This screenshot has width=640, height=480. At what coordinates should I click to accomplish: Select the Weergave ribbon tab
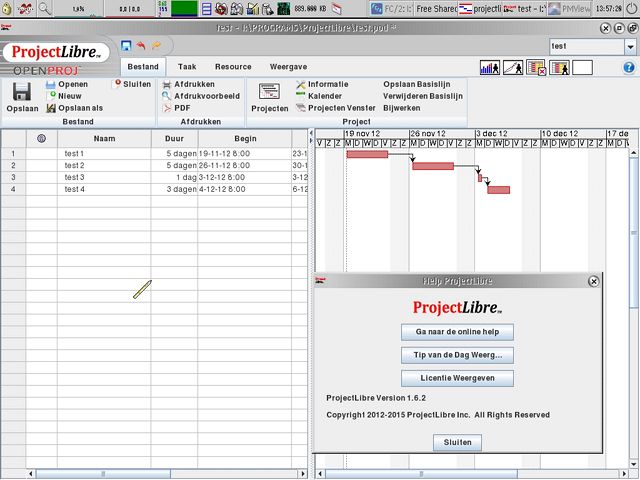click(288, 66)
